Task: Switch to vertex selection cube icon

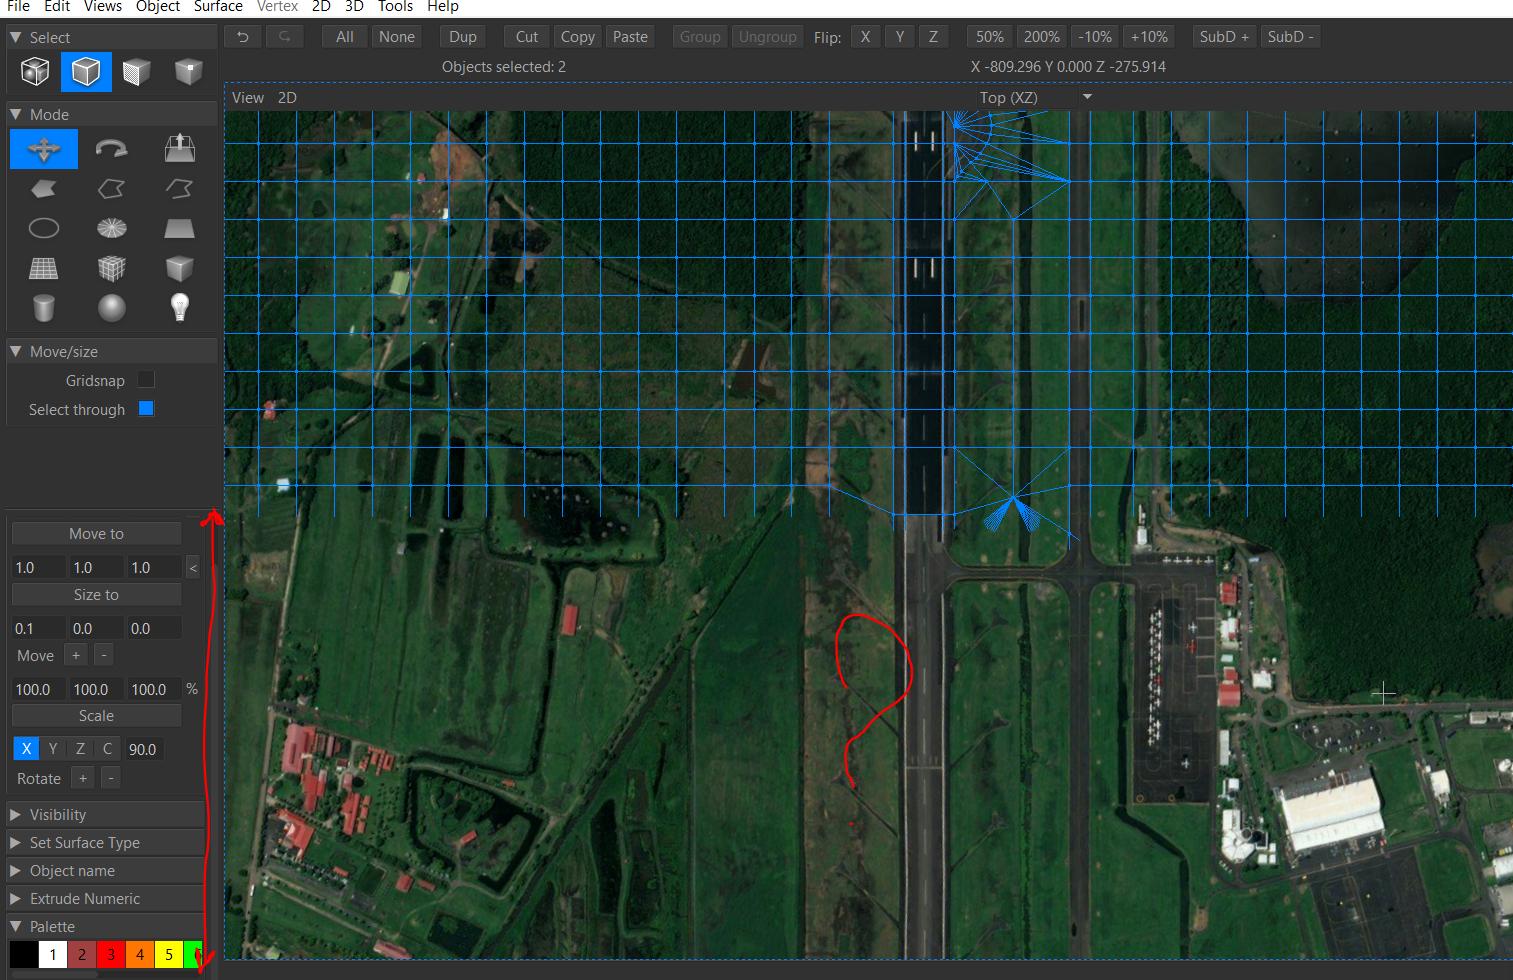Action: [188, 72]
